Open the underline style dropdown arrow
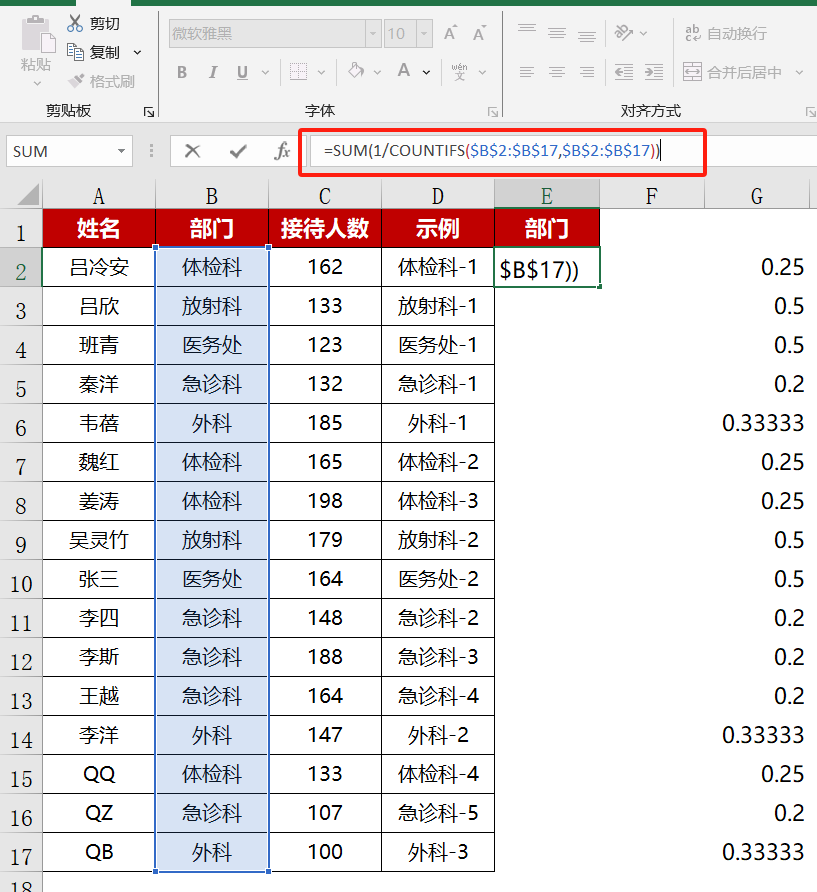This screenshot has height=892, width=817. 265,73
